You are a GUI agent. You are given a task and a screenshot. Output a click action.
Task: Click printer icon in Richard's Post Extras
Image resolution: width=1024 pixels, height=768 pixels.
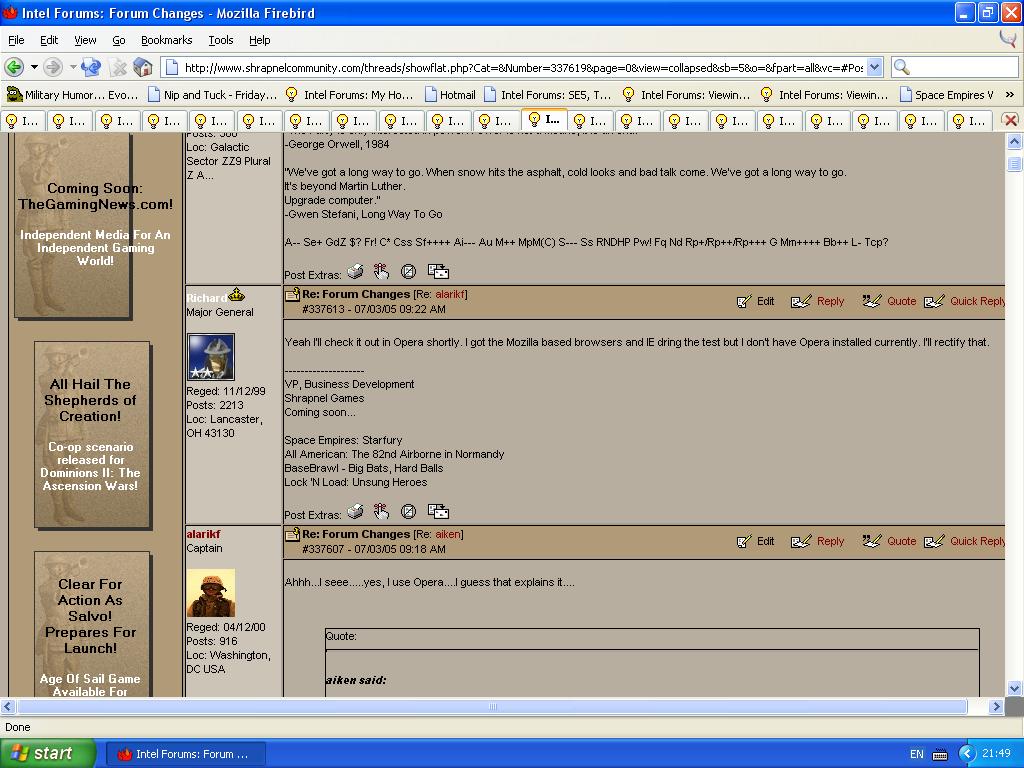point(355,512)
